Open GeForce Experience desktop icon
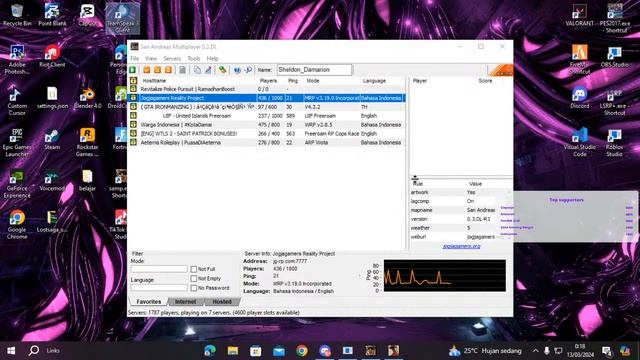Image resolution: width=640 pixels, height=360 pixels. (17, 184)
